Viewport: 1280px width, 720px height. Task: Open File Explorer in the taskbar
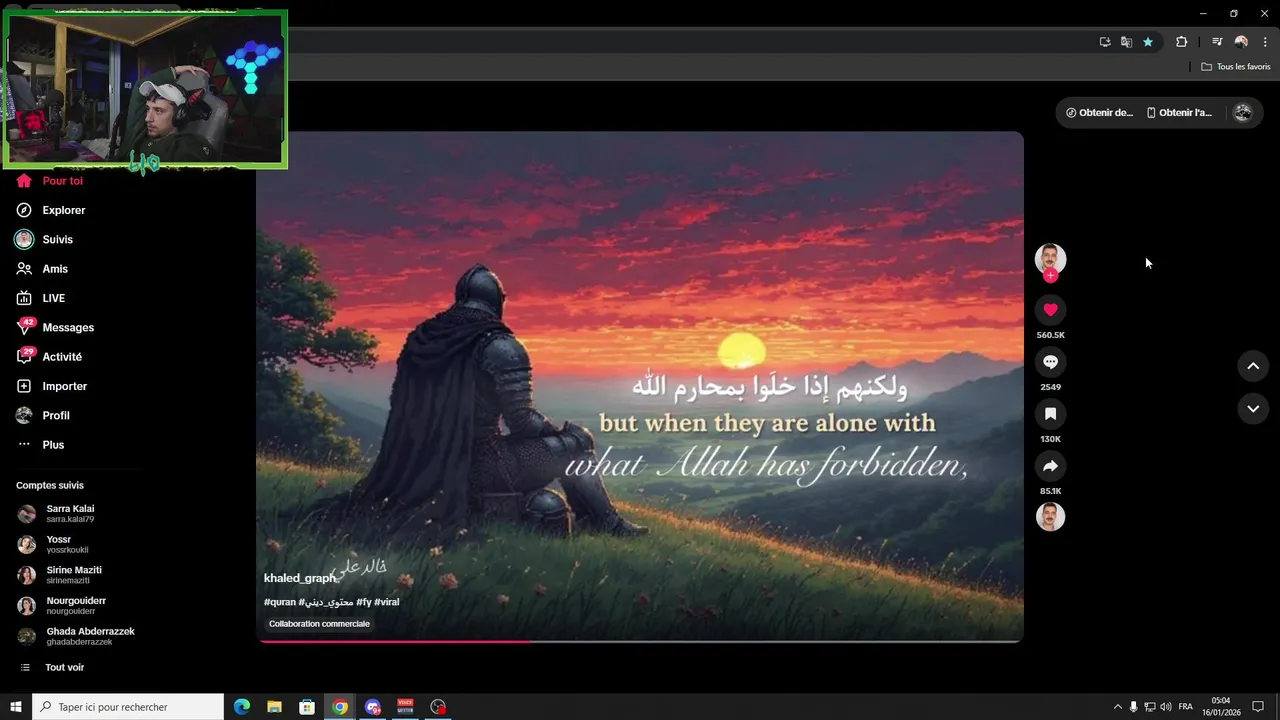click(x=275, y=707)
